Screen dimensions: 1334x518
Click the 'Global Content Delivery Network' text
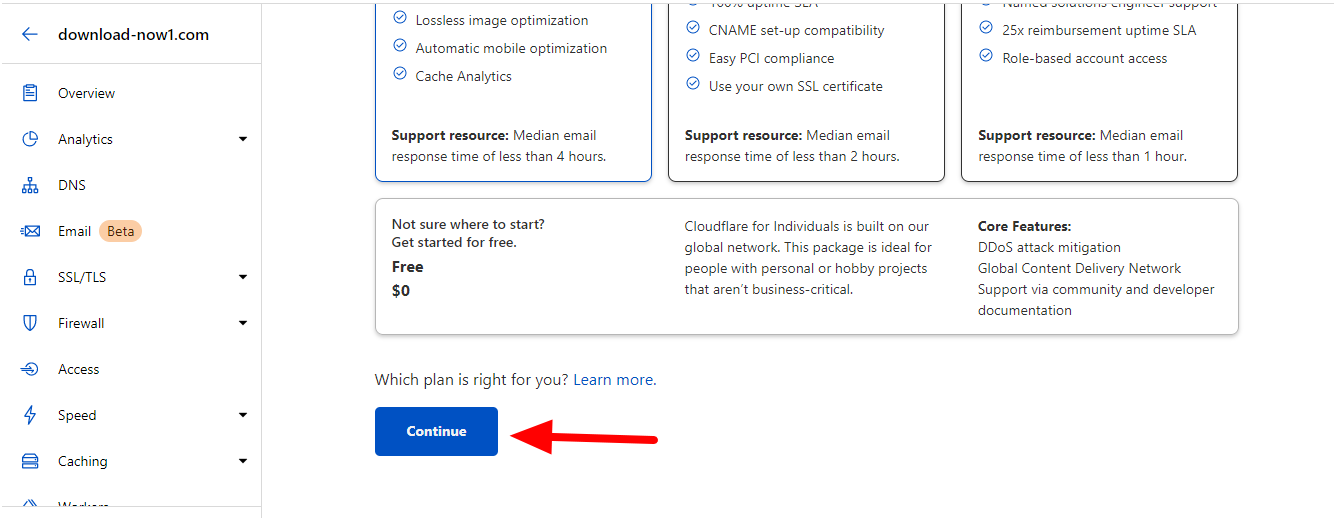pyautogui.click(x=1080, y=268)
